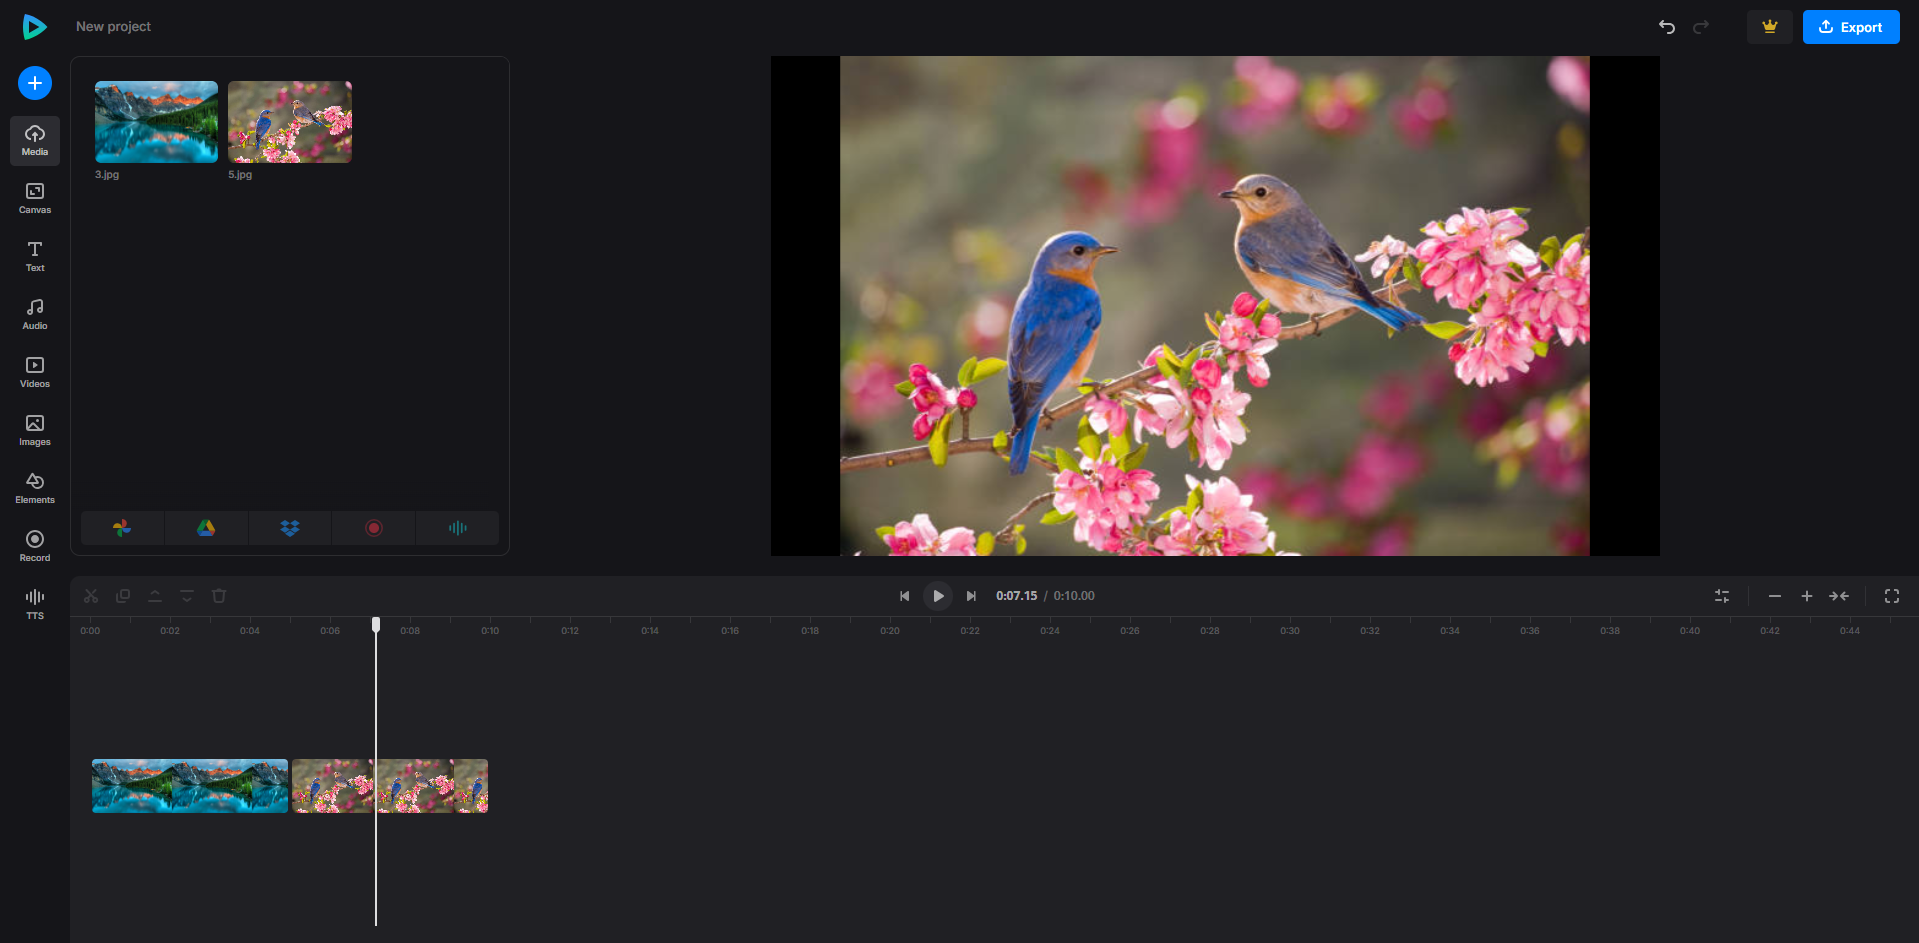
Task: Export the project
Action: 1850,27
